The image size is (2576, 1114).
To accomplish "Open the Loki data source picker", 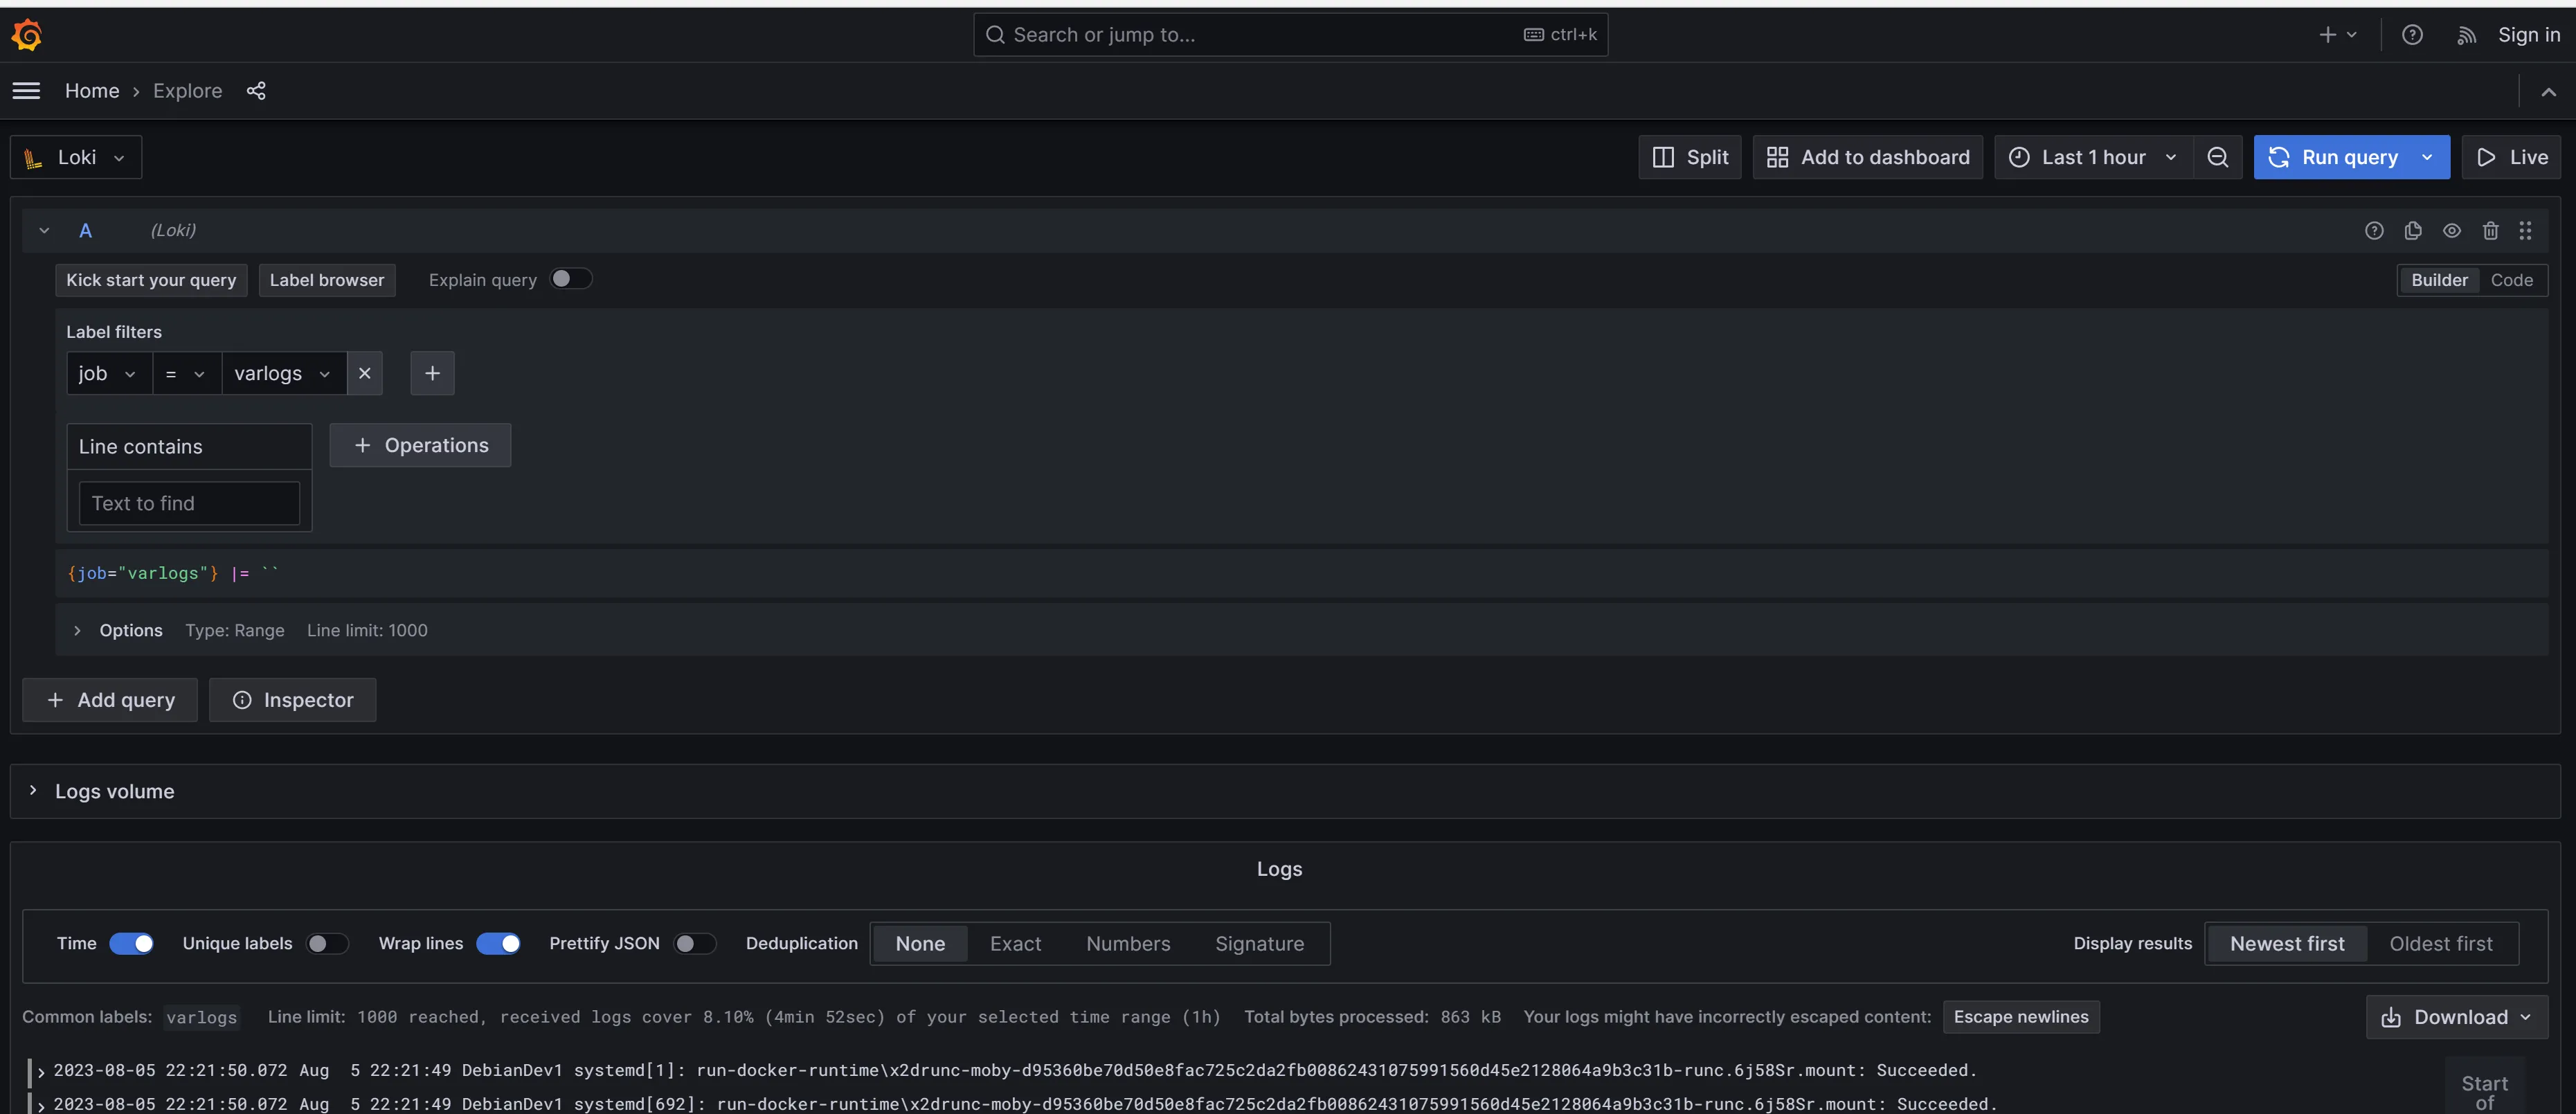I will coord(76,157).
